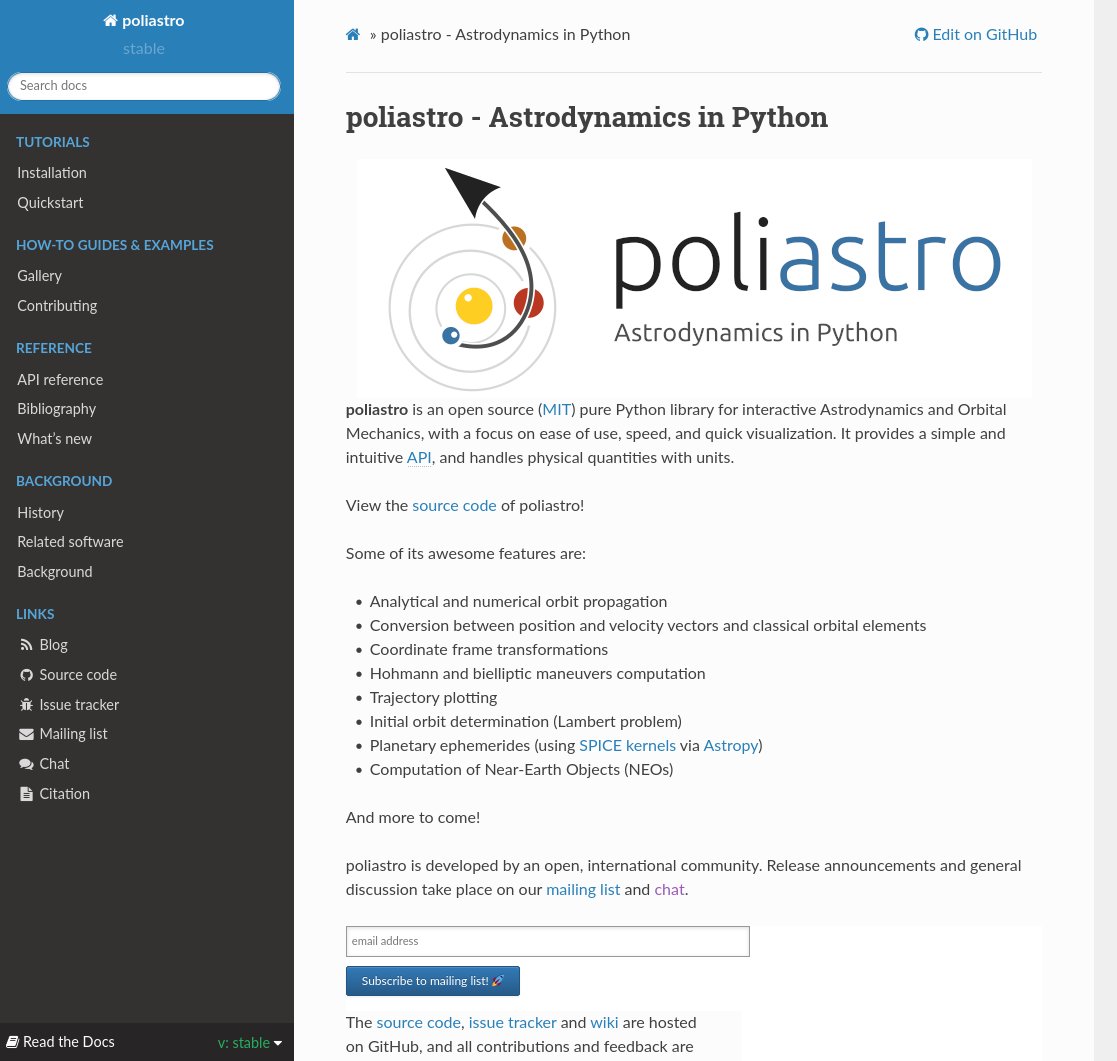Open the wiki link
Viewport: 1117px width, 1061px height.
click(x=604, y=1023)
